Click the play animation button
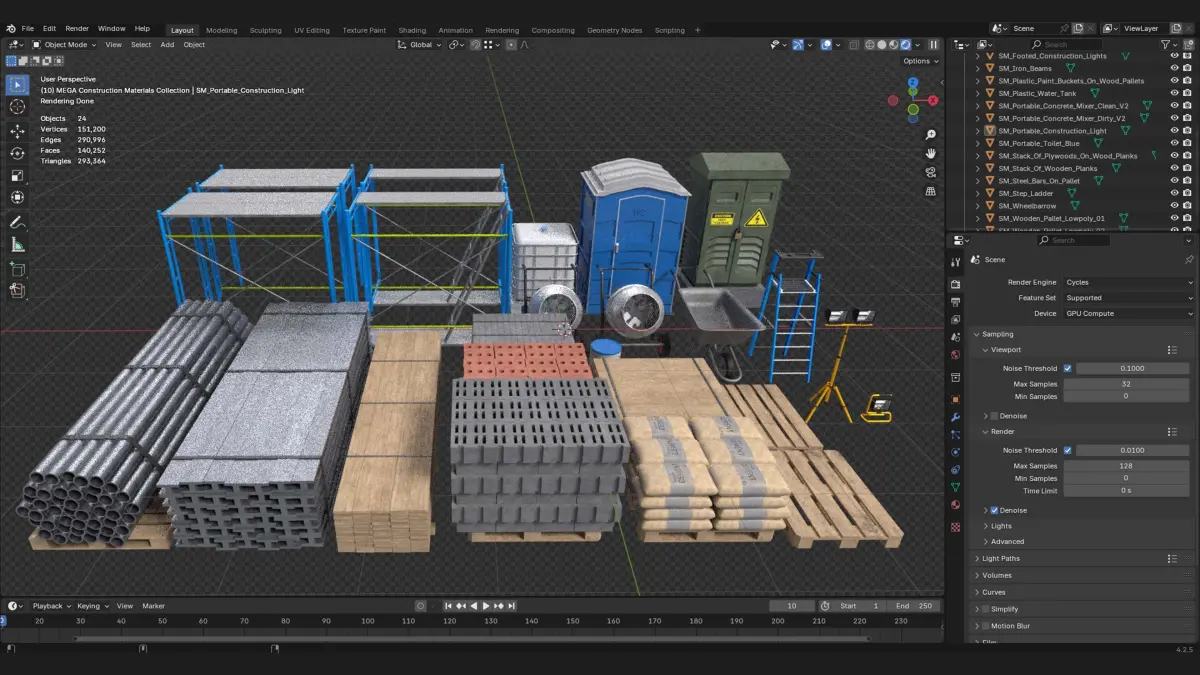 click(x=486, y=606)
